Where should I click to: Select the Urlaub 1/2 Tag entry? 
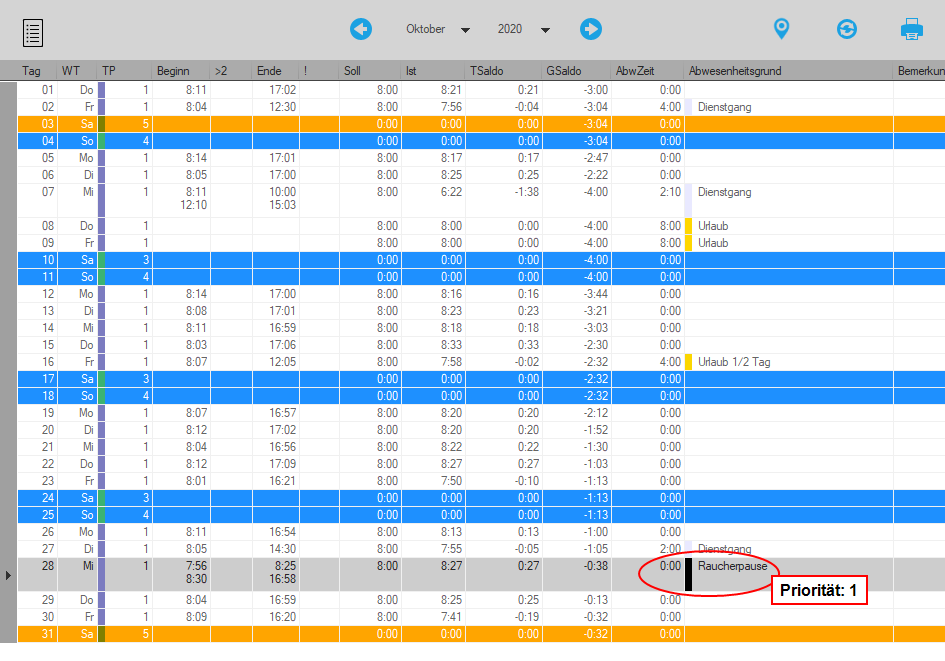[x=734, y=362]
